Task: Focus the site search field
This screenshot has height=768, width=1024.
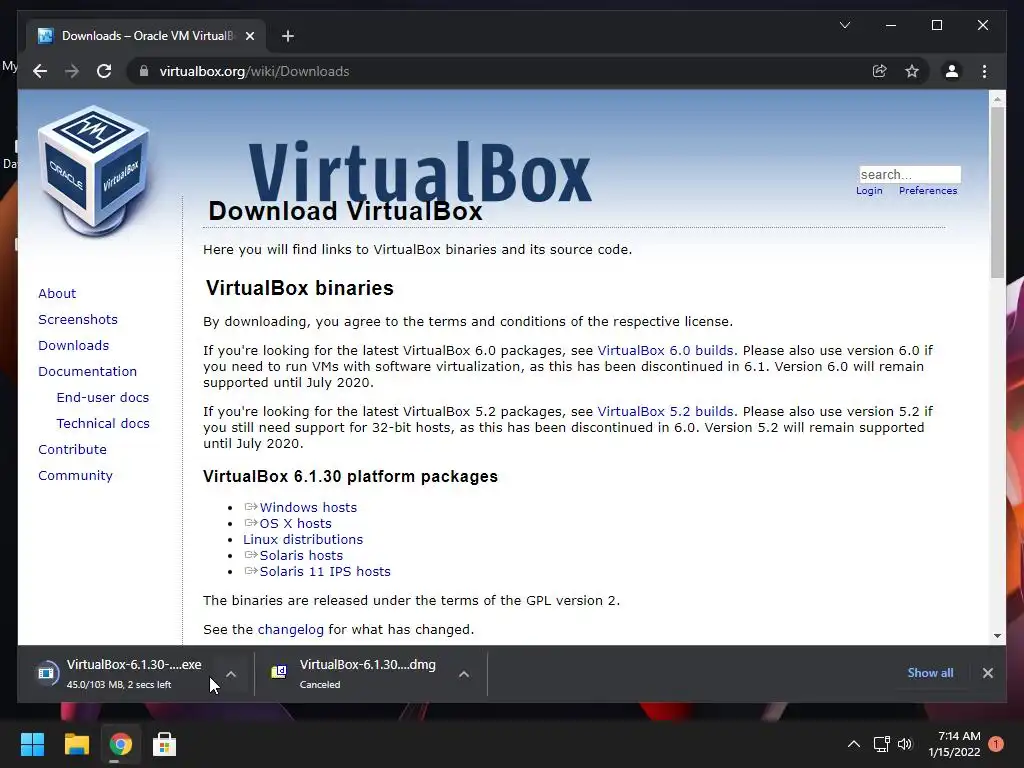Action: [910, 174]
